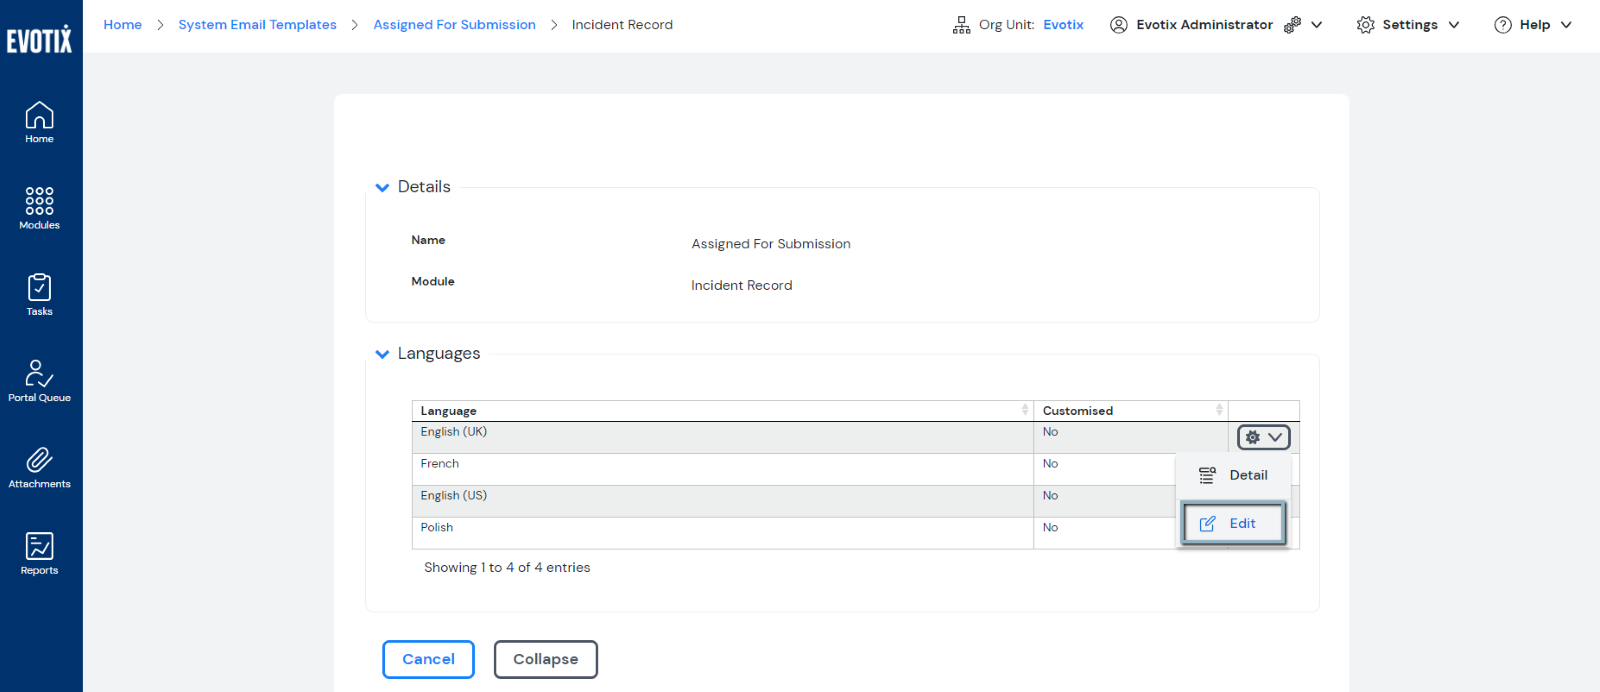Click the Name value Assigned For Submission

(x=771, y=244)
